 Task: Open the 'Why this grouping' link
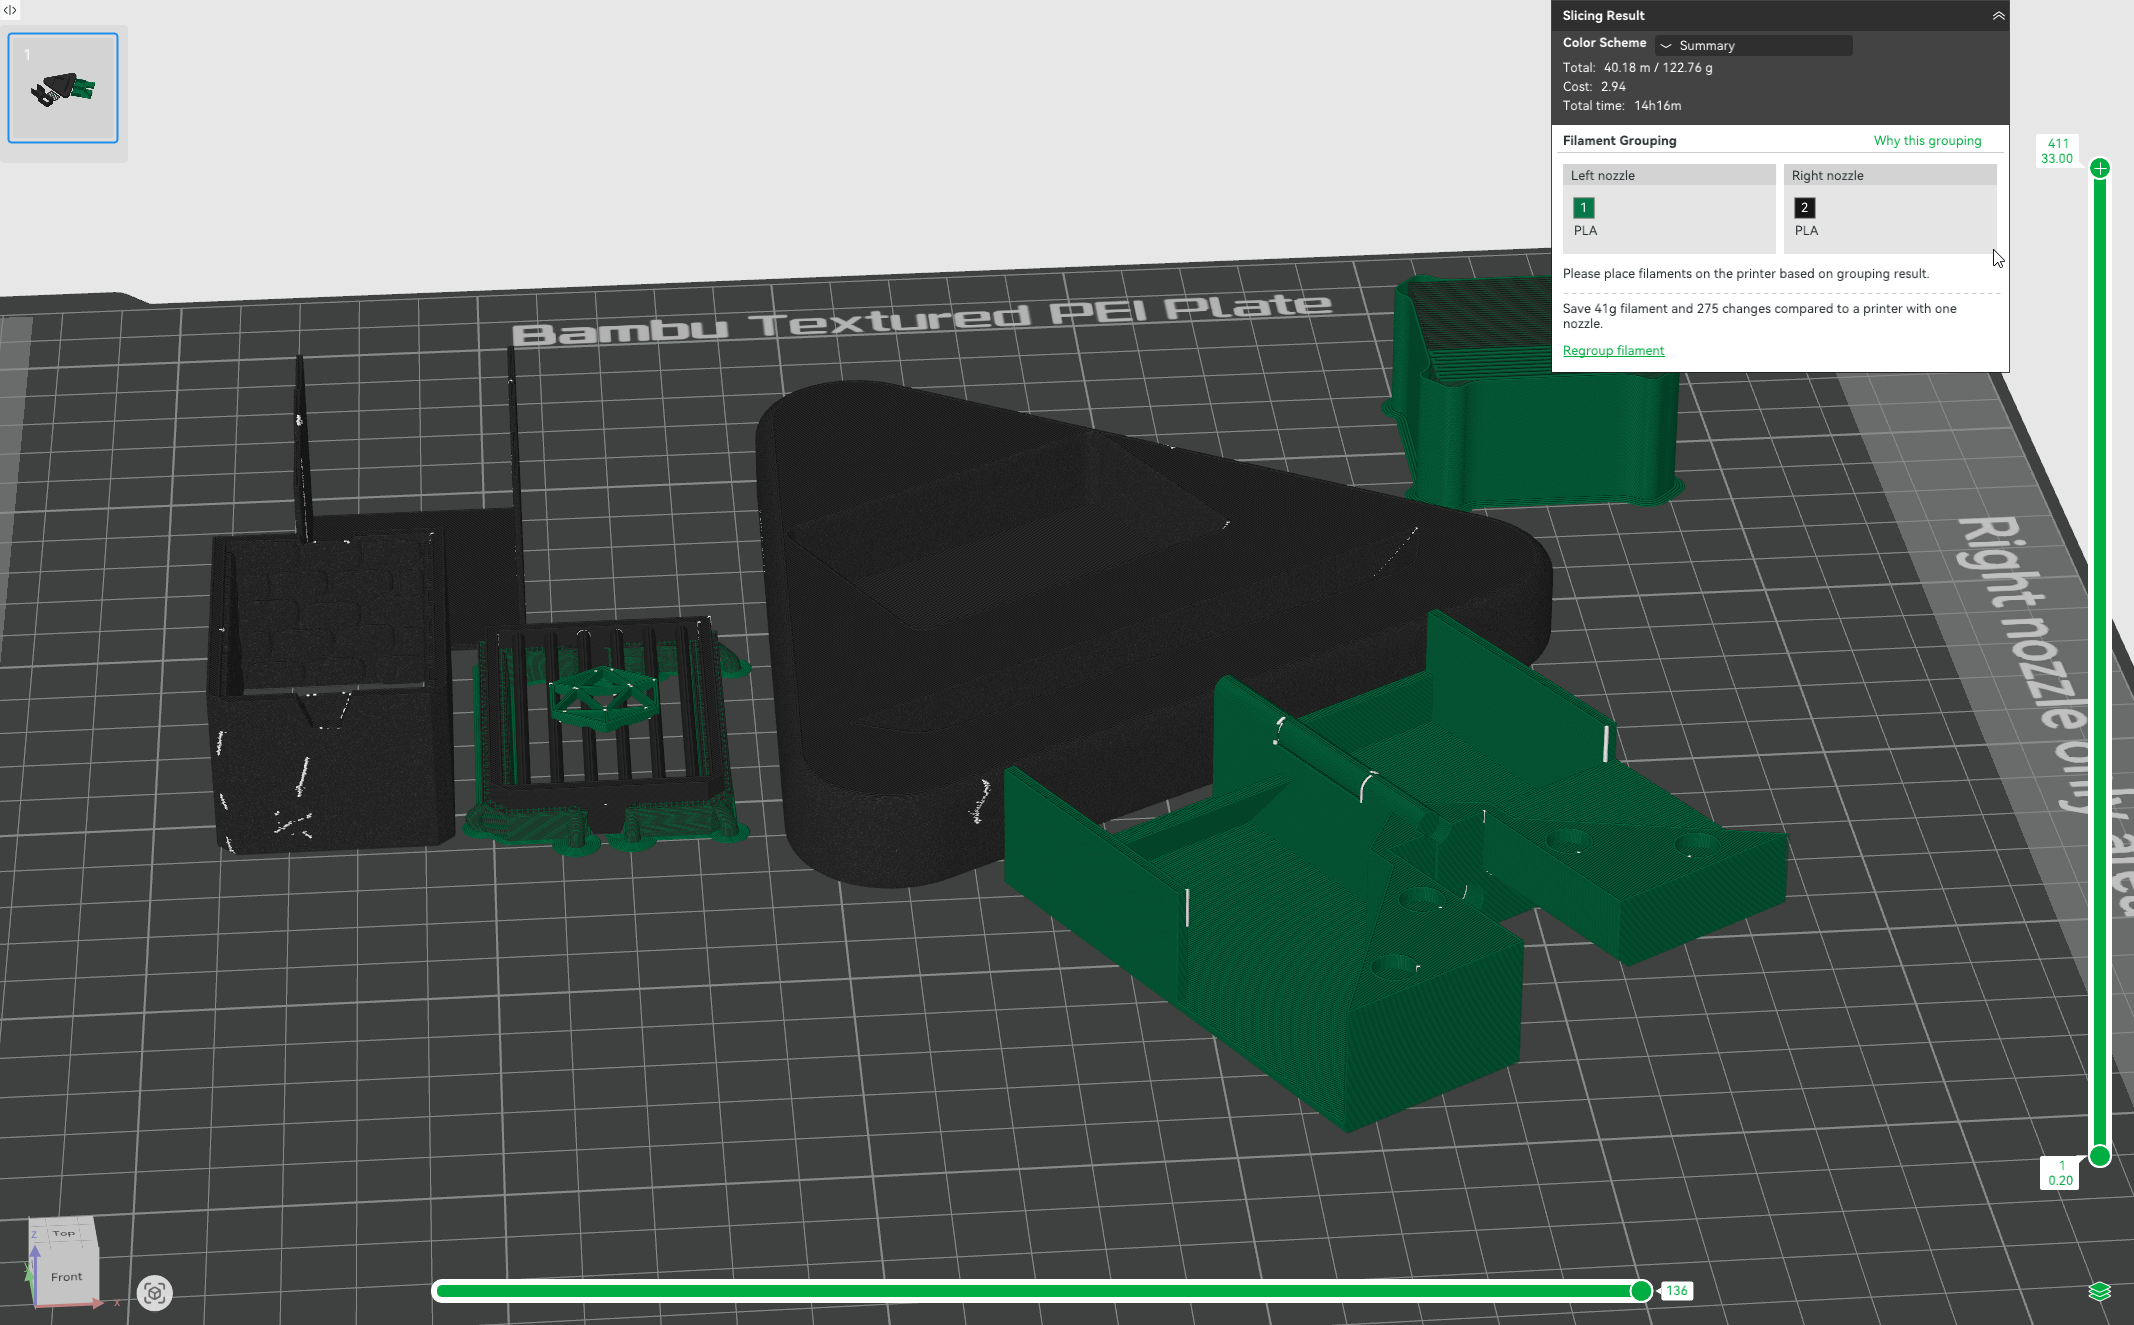(1926, 141)
